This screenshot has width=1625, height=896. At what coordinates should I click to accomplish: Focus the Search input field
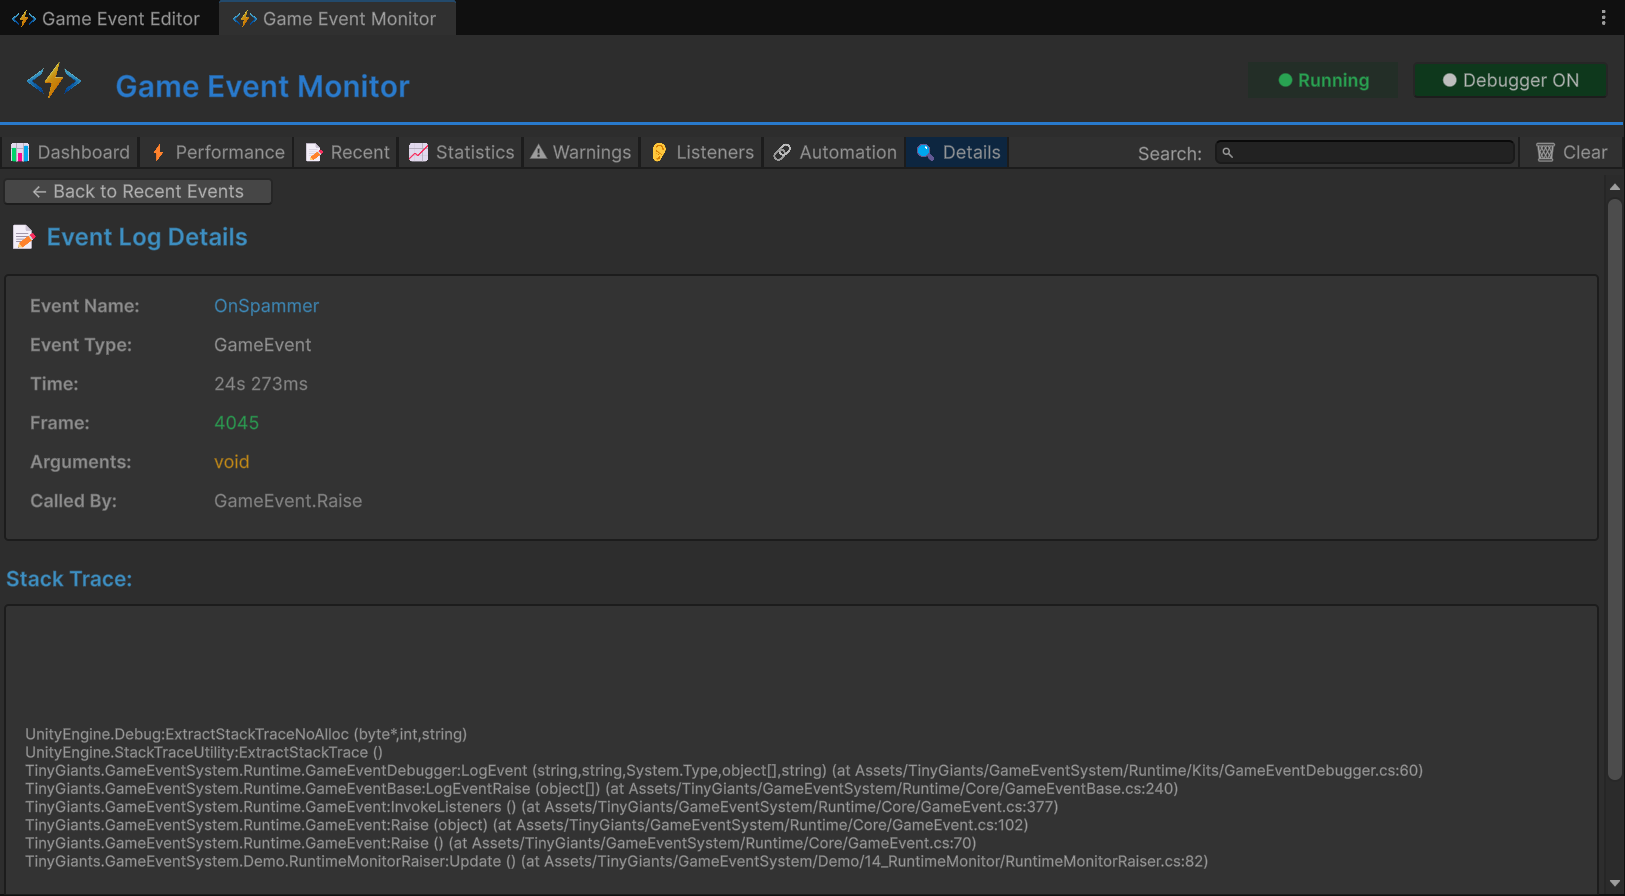pyautogui.click(x=1365, y=153)
